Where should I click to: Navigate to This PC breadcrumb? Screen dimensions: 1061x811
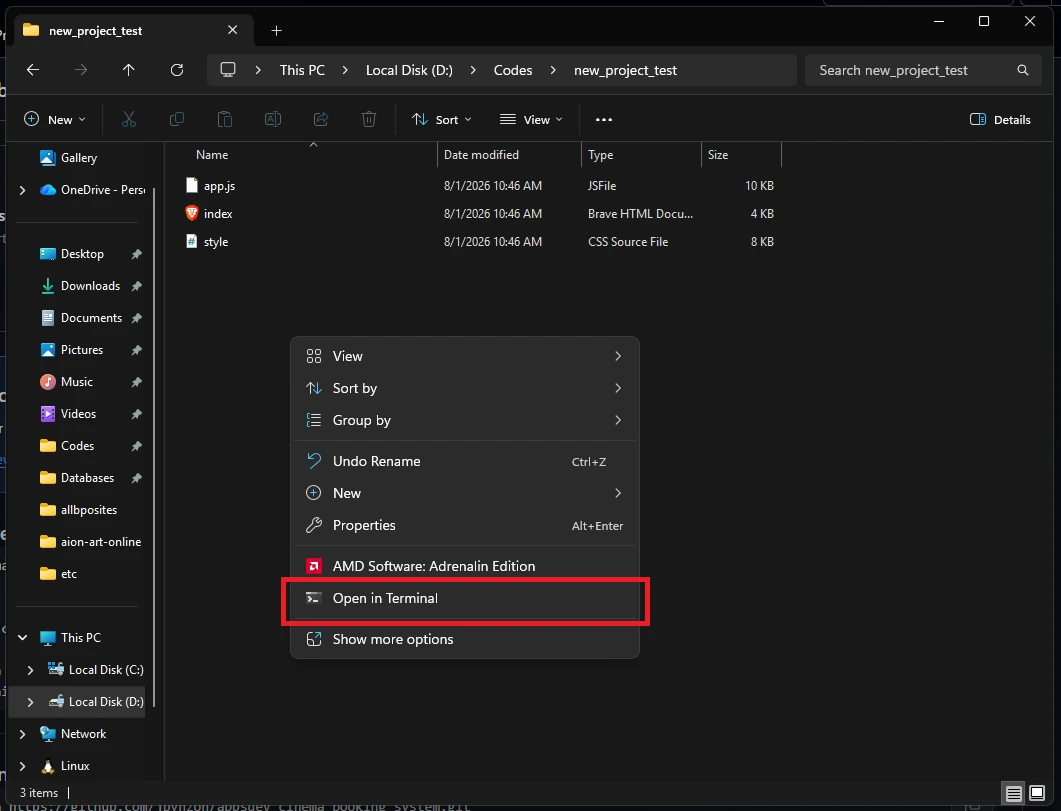pos(302,70)
